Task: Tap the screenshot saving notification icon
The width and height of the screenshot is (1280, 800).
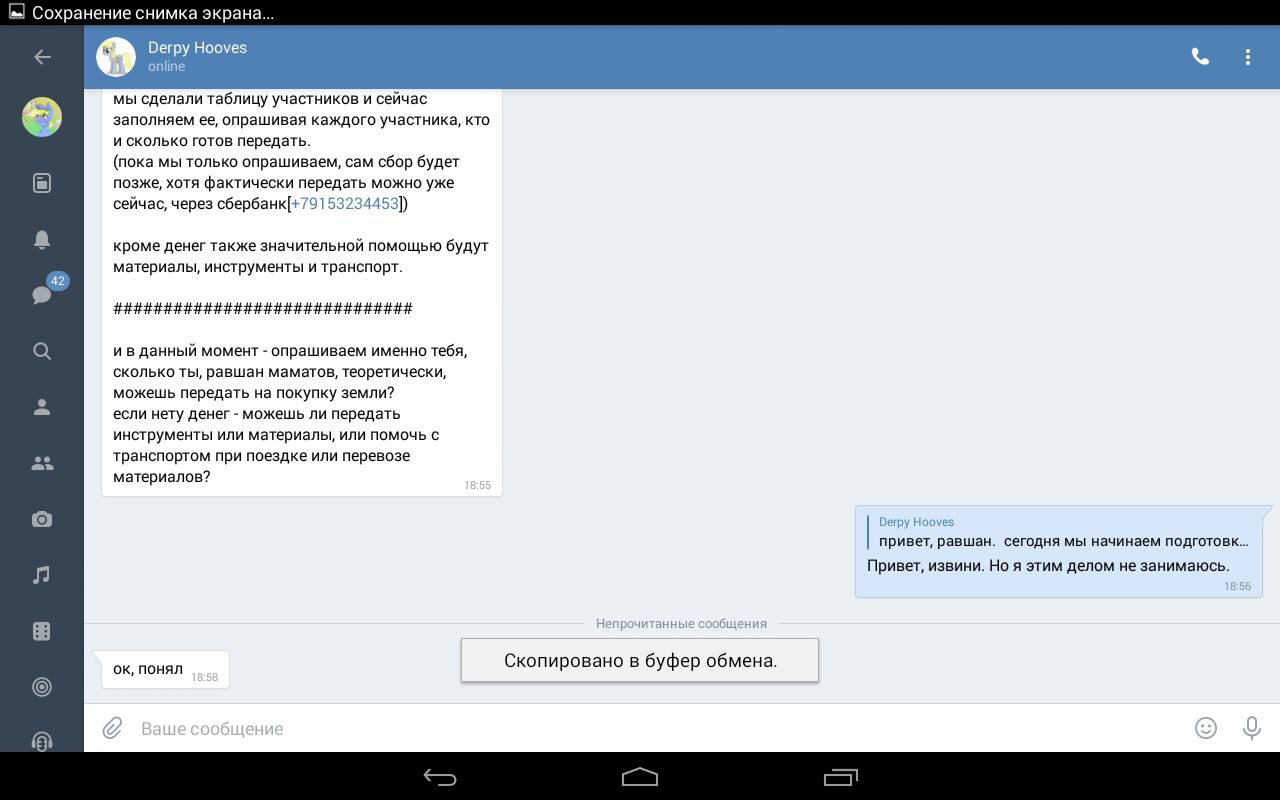Action: [x=16, y=13]
